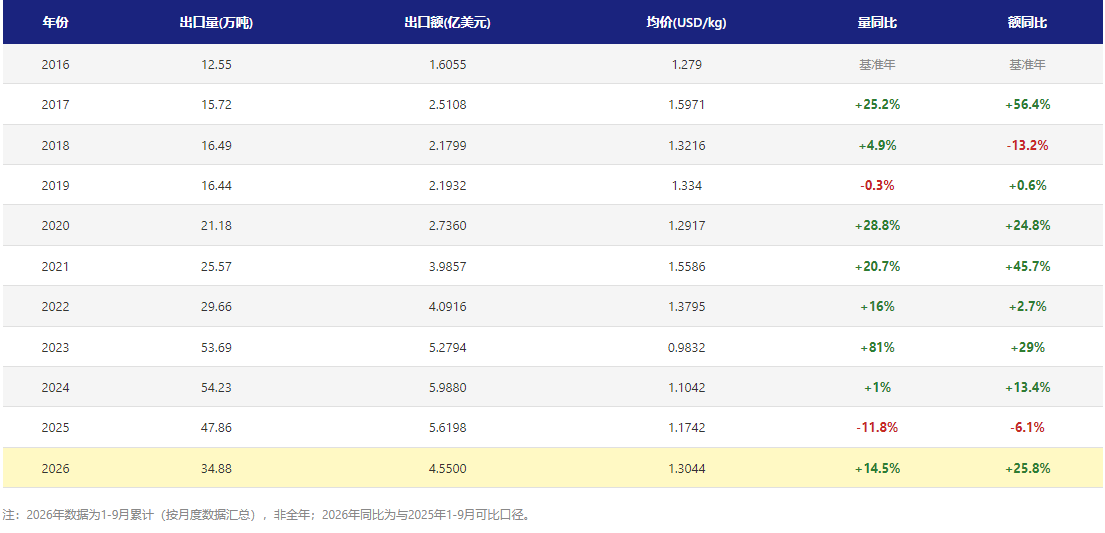Select the 2025 year cell
Screen dimensions: 1105x533
tap(56, 427)
